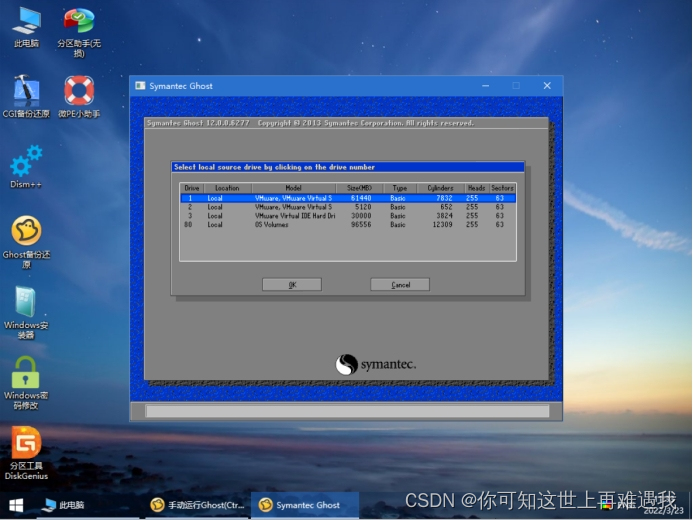Click the 30000 size cell
The width and height of the screenshot is (693, 520).
coord(361,216)
